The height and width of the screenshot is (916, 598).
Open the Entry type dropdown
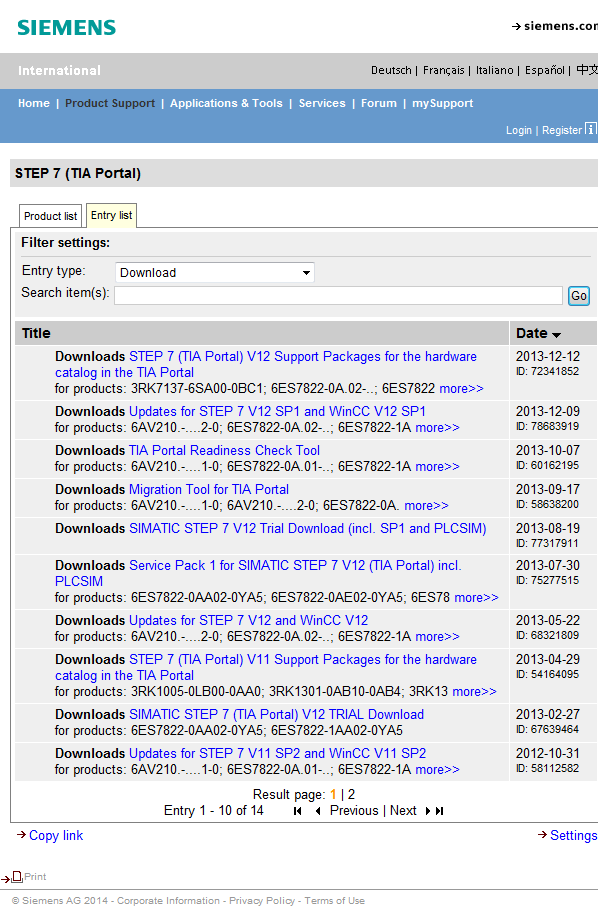[215, 273]
